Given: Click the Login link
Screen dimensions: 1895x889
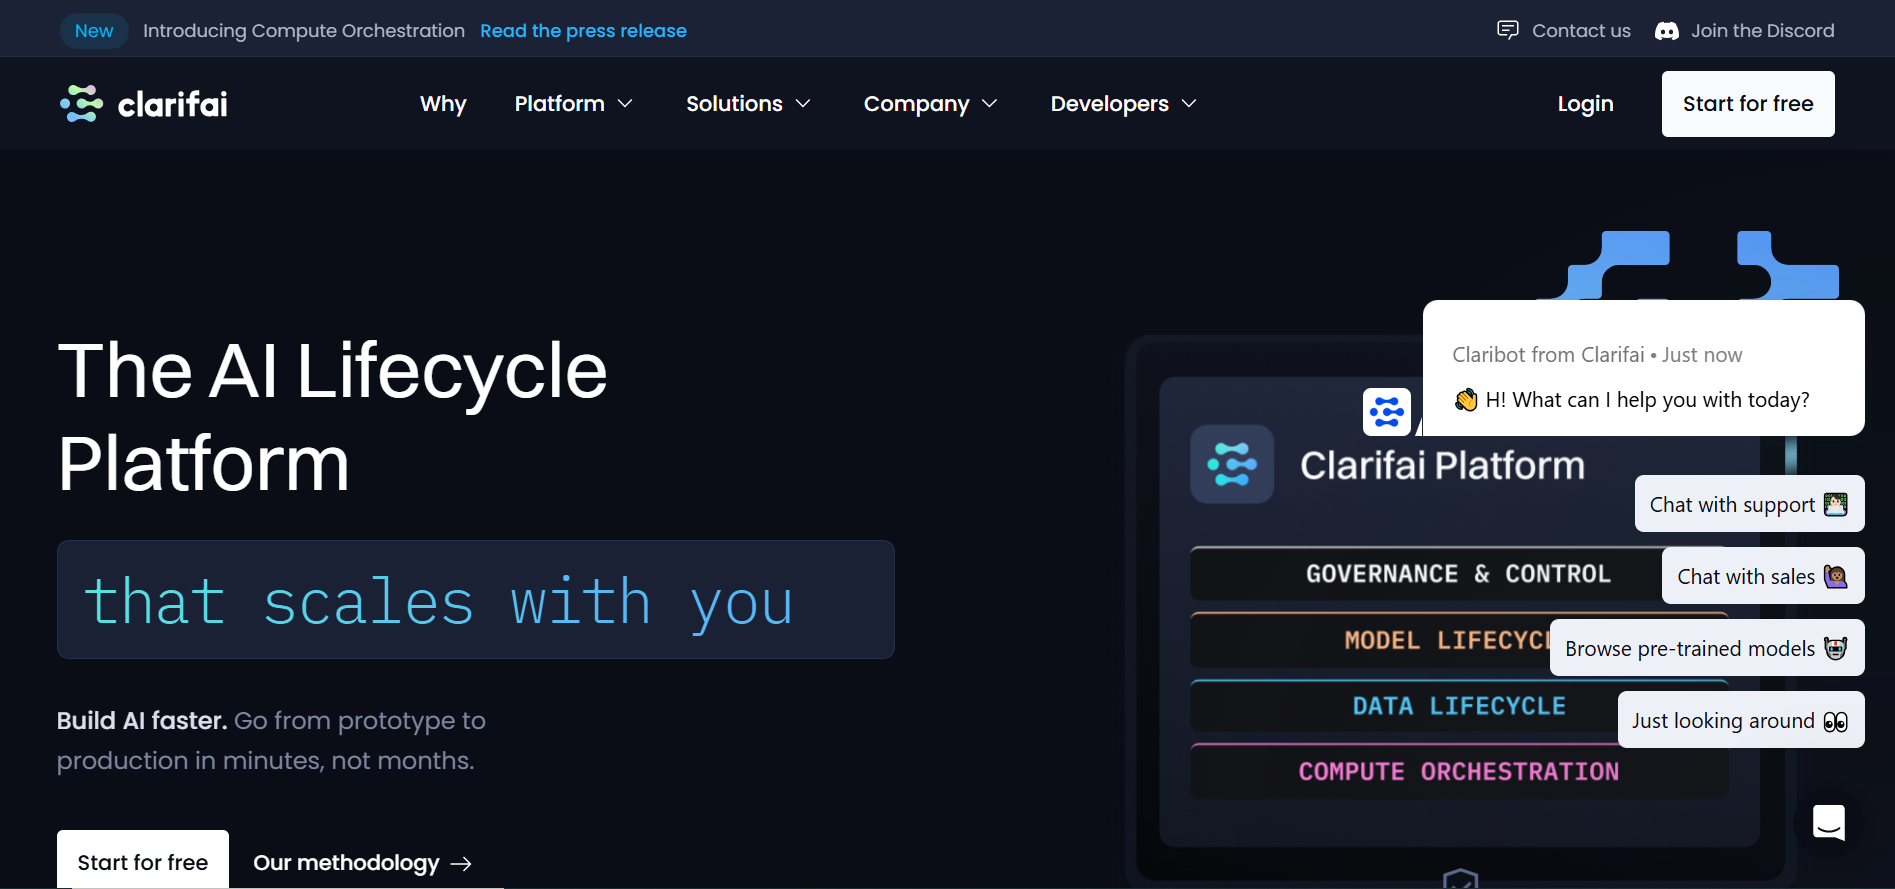Looking at the screenshot, I should pyautogui.click(x=1585, y=104).
